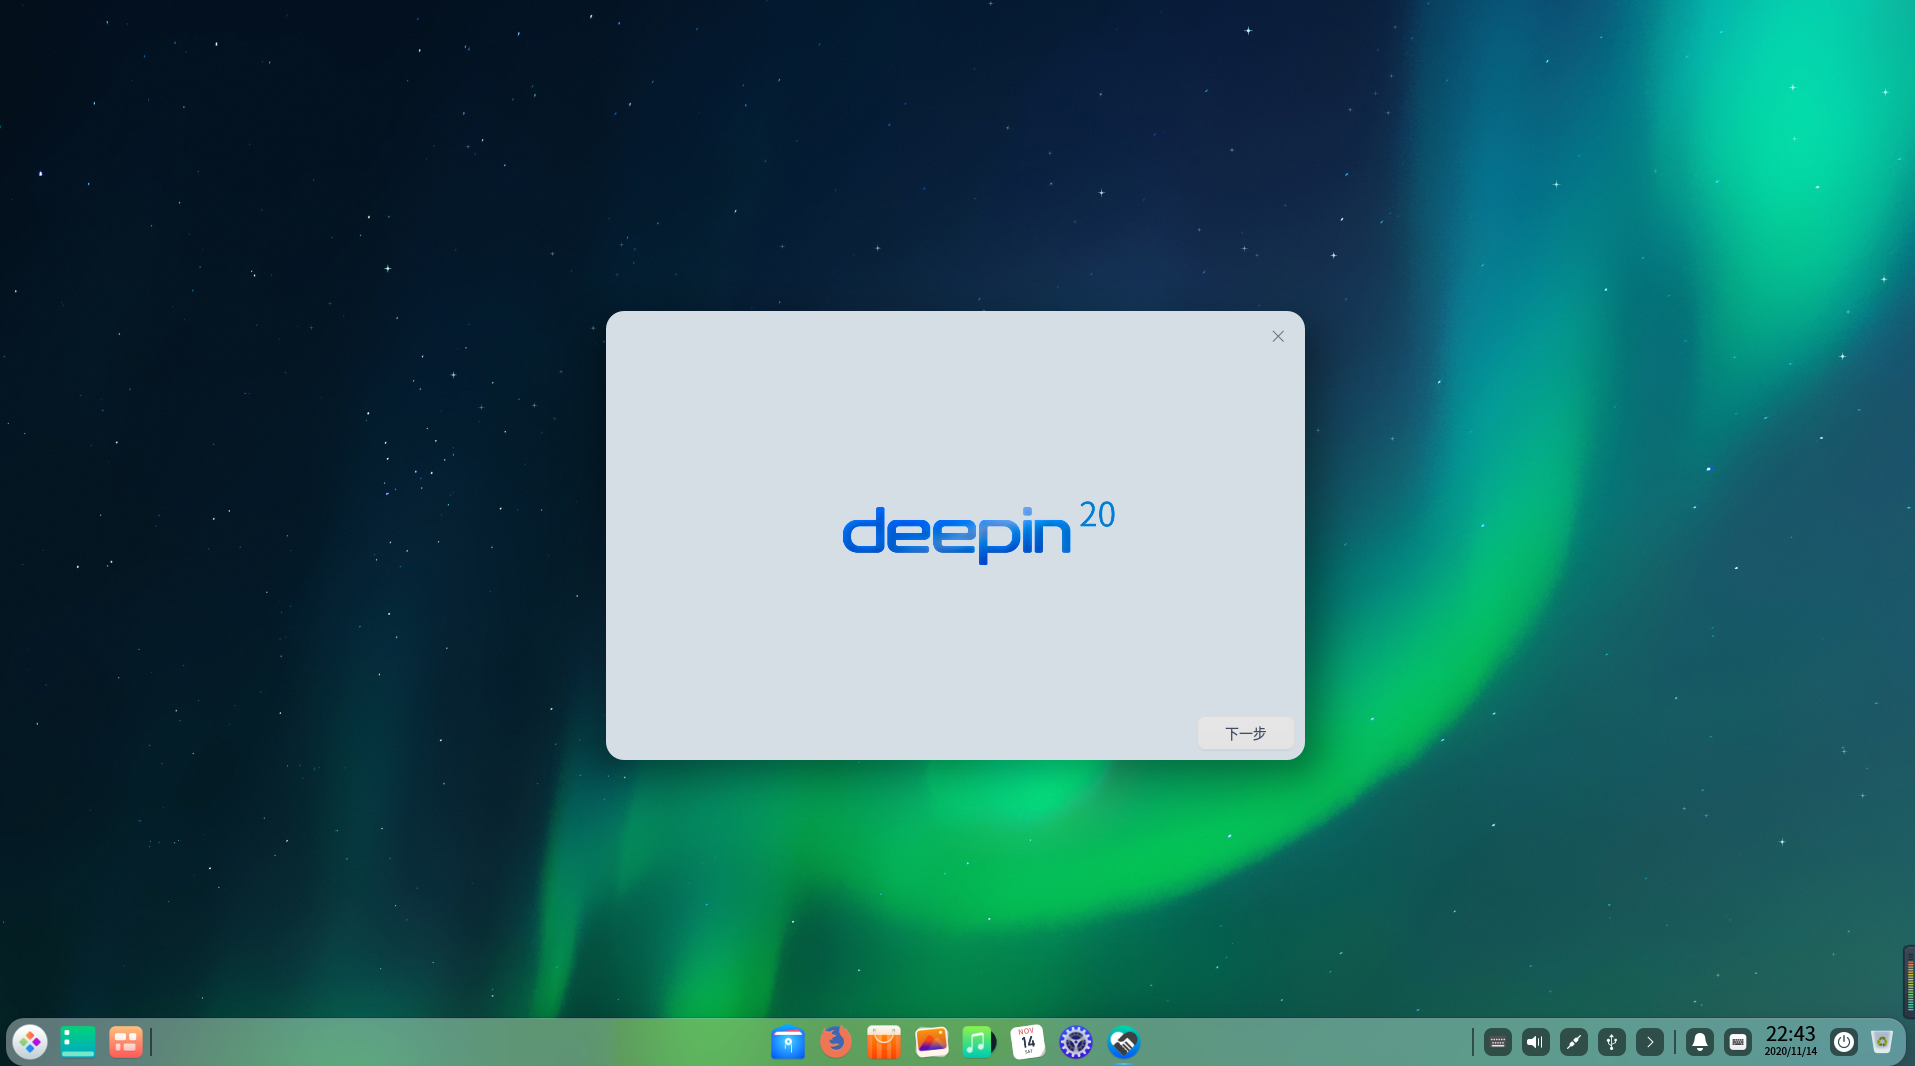
Task: Open the sound volume tray icon
Action: (1536, 1042)
